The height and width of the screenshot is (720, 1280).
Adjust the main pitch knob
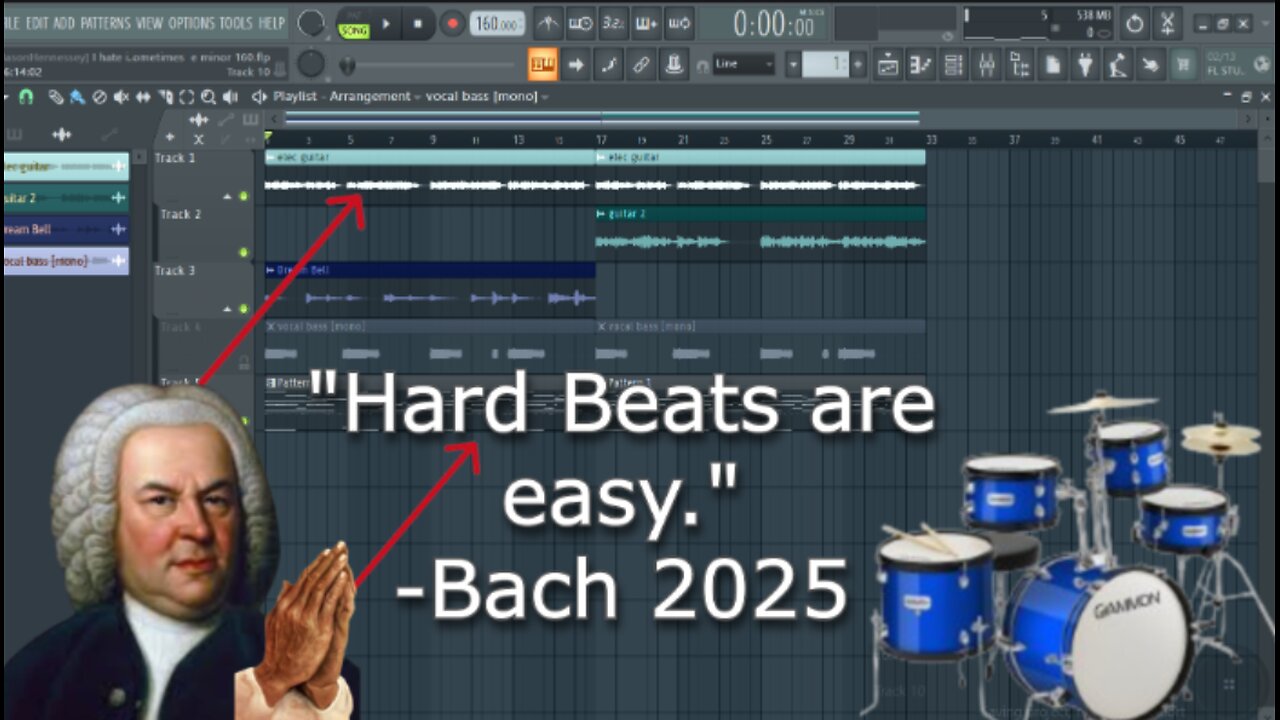(x=311, y=64)
